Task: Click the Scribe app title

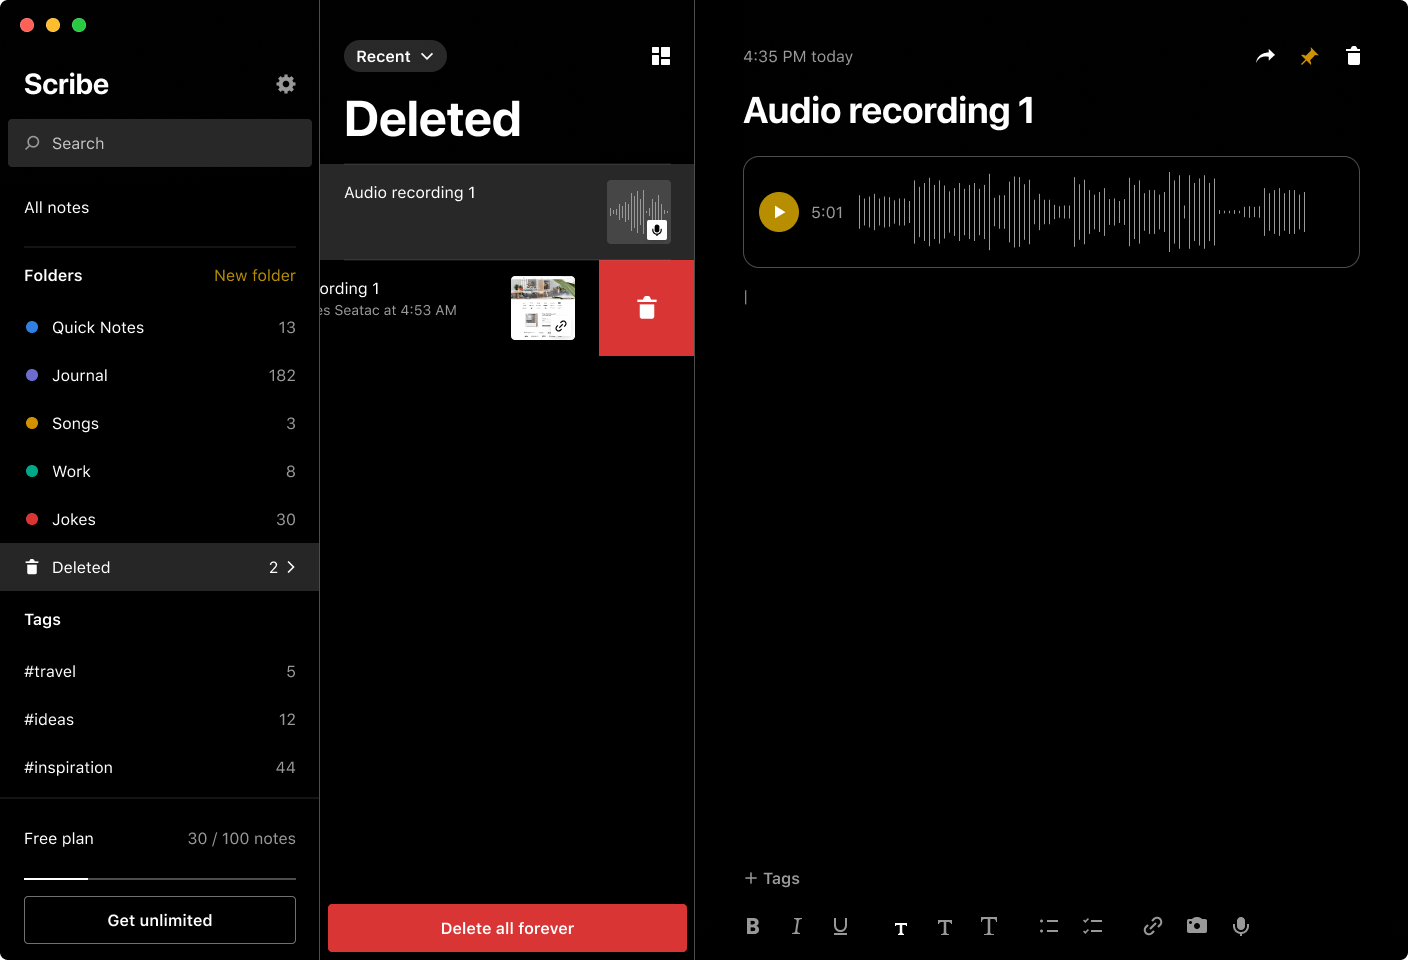Action: [66, 84]
